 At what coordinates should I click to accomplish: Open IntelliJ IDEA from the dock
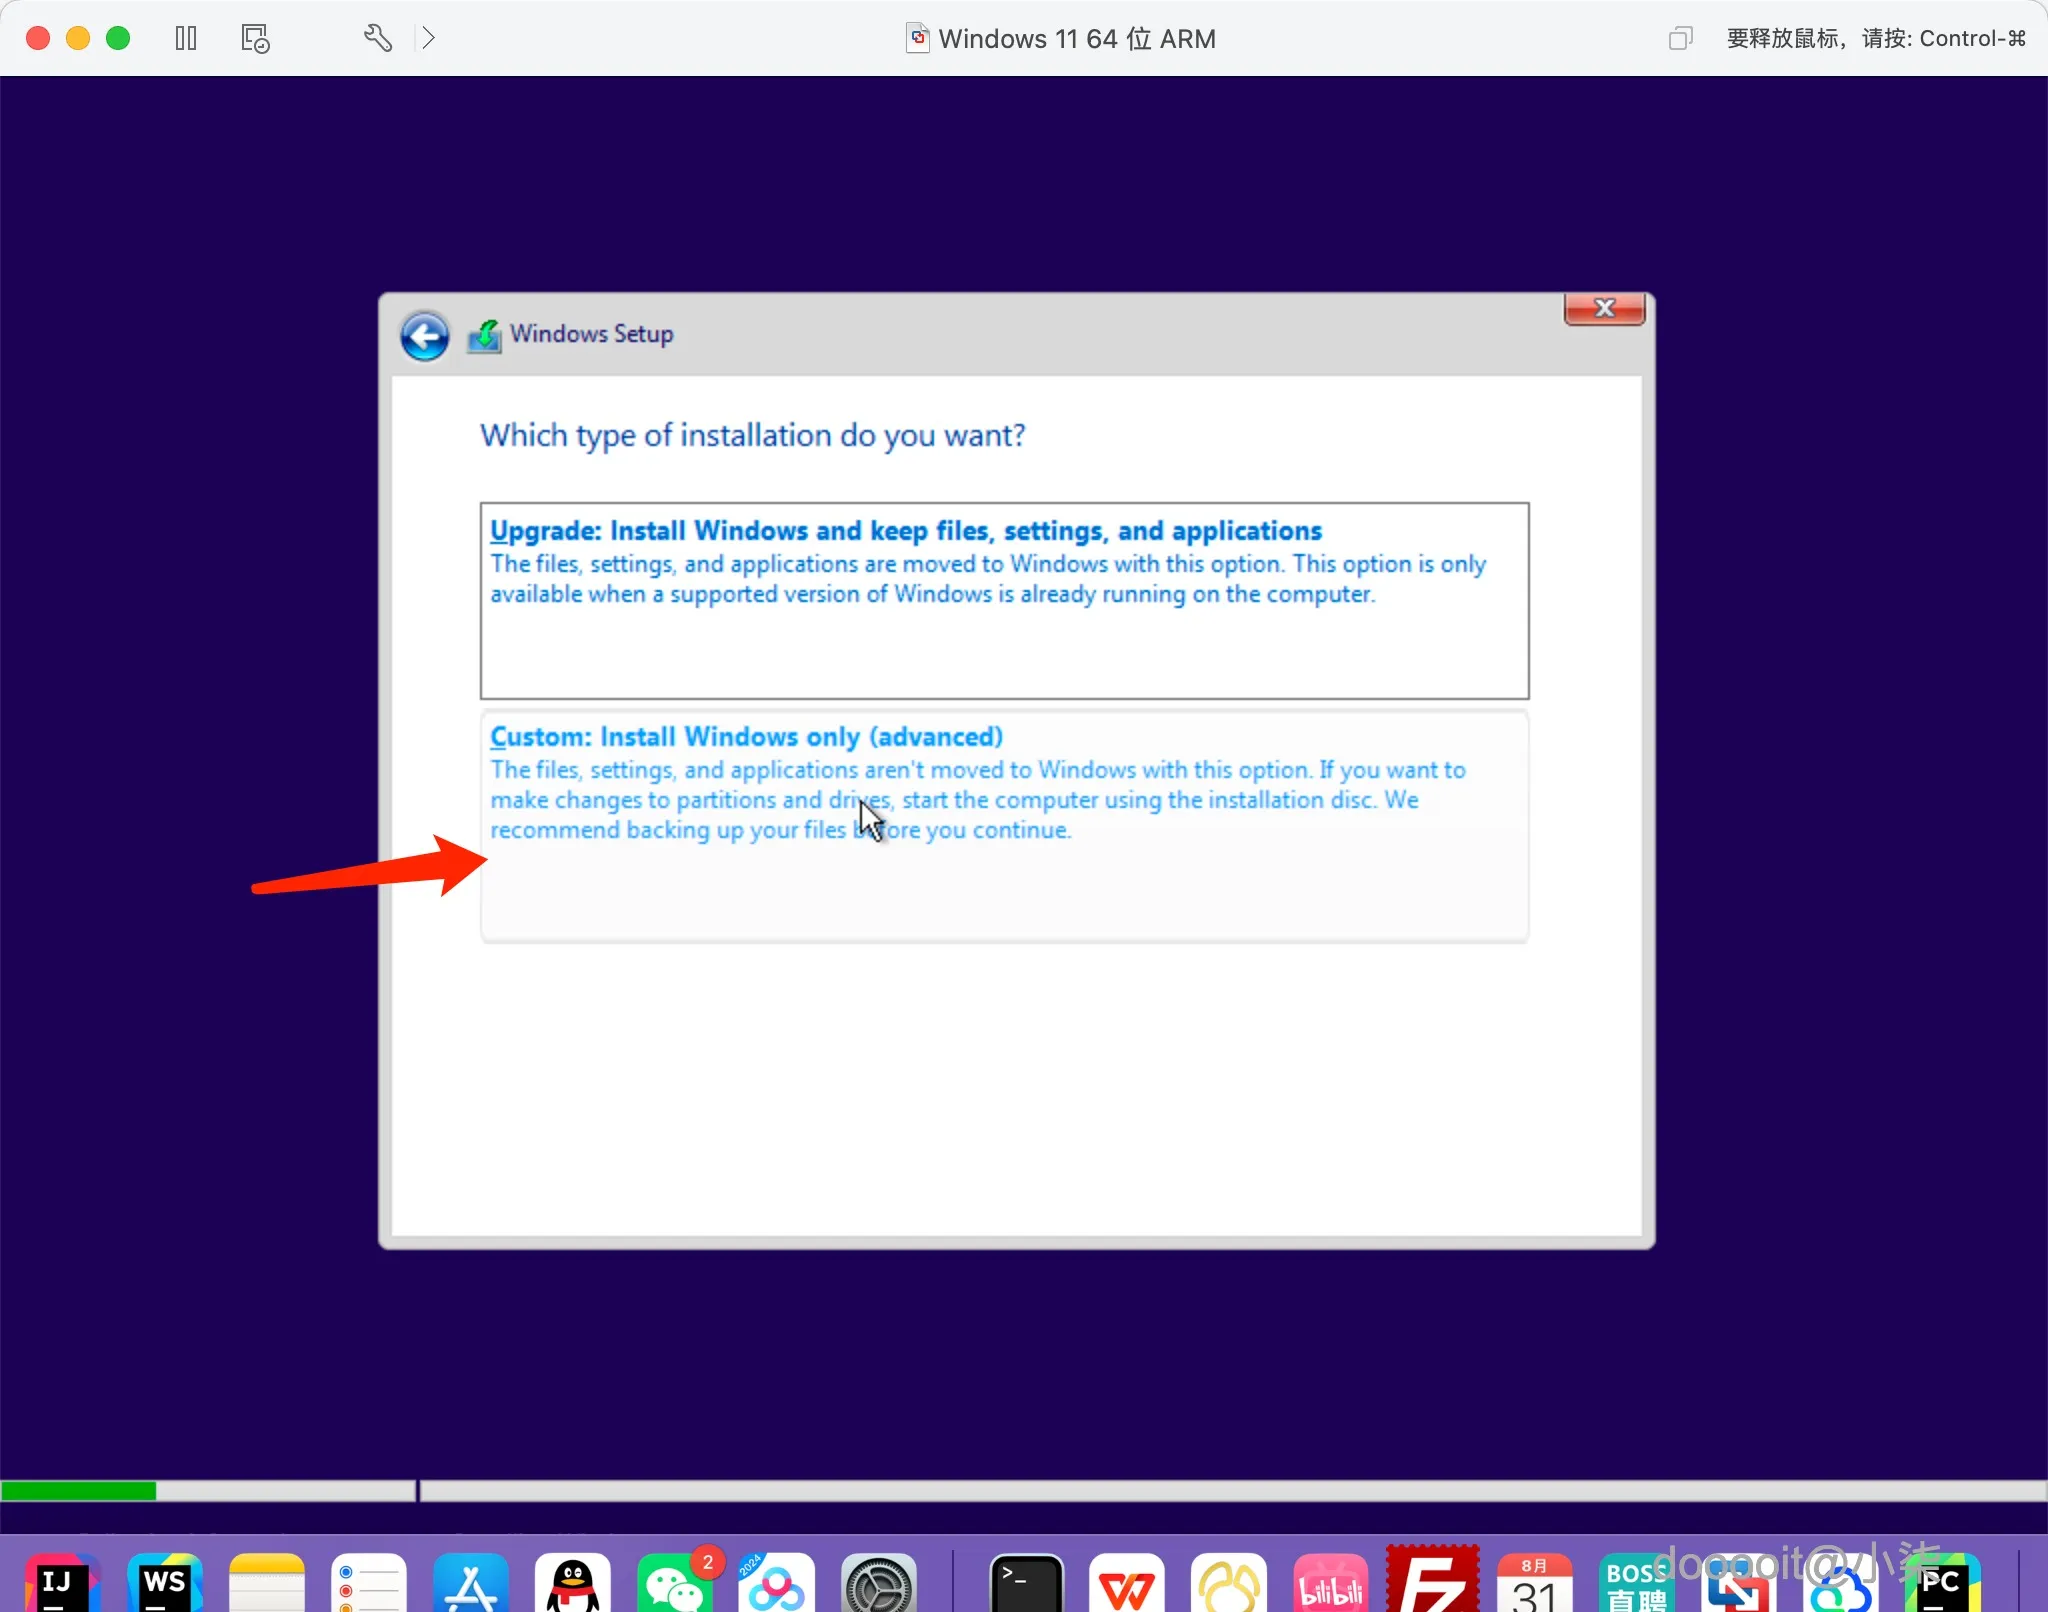coord(62,1584)
